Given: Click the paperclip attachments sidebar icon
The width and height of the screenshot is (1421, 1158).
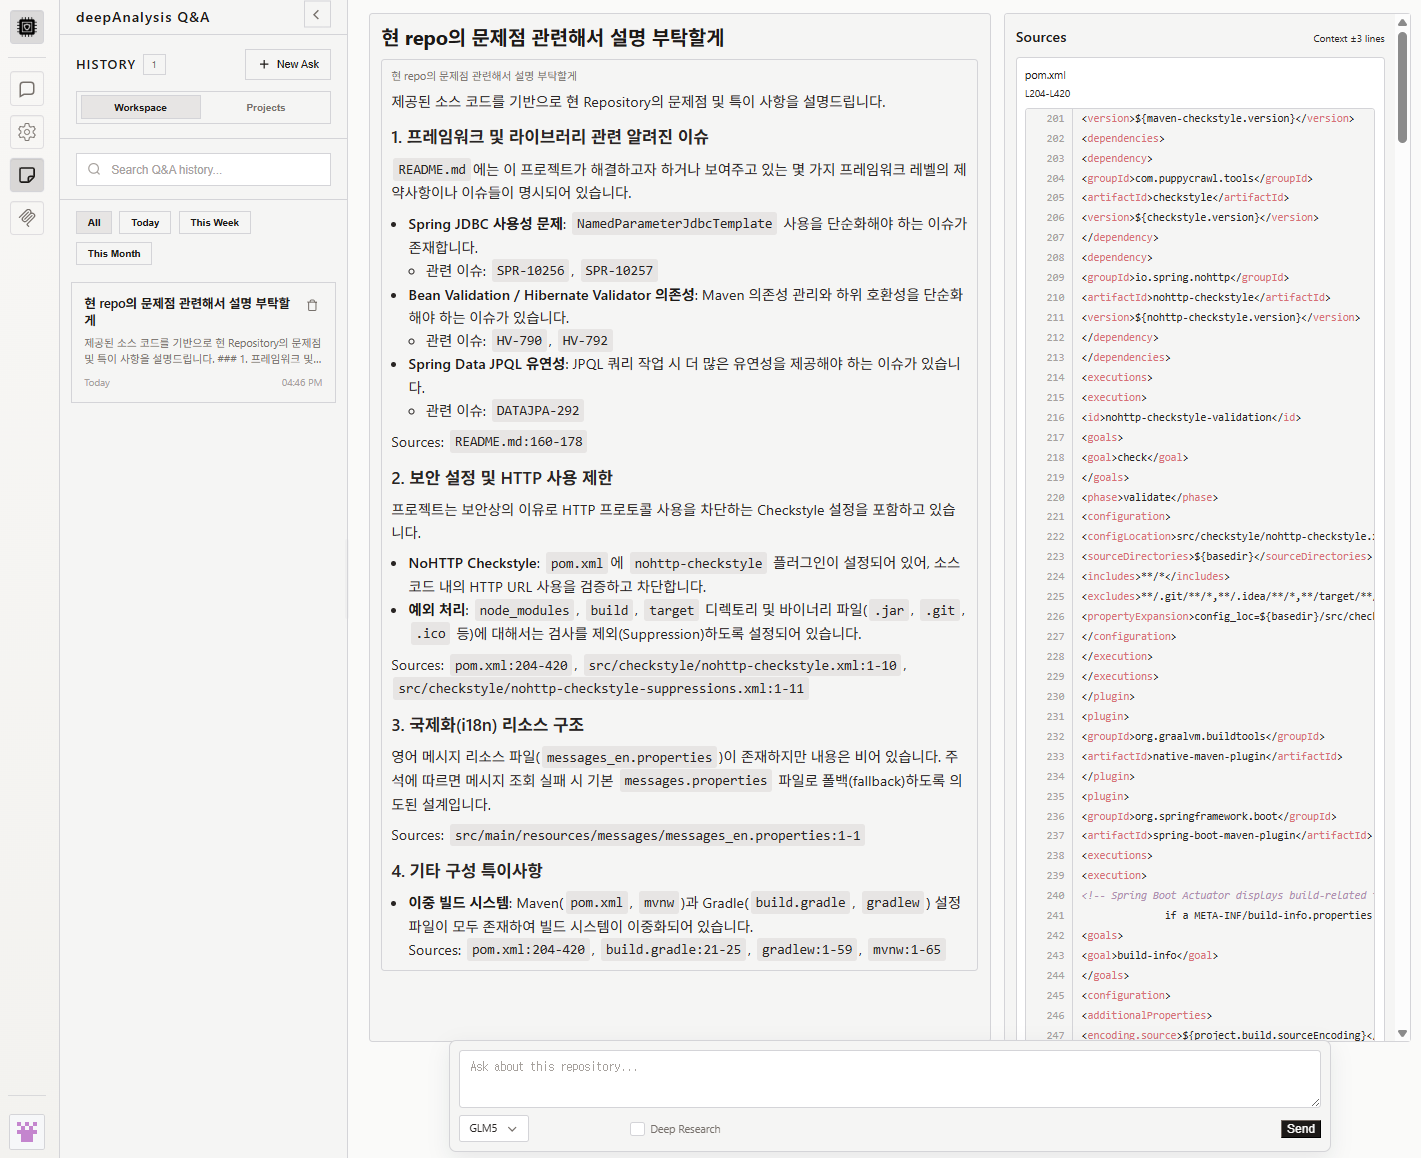Looking at the screenshot, I should coord(27,217).
